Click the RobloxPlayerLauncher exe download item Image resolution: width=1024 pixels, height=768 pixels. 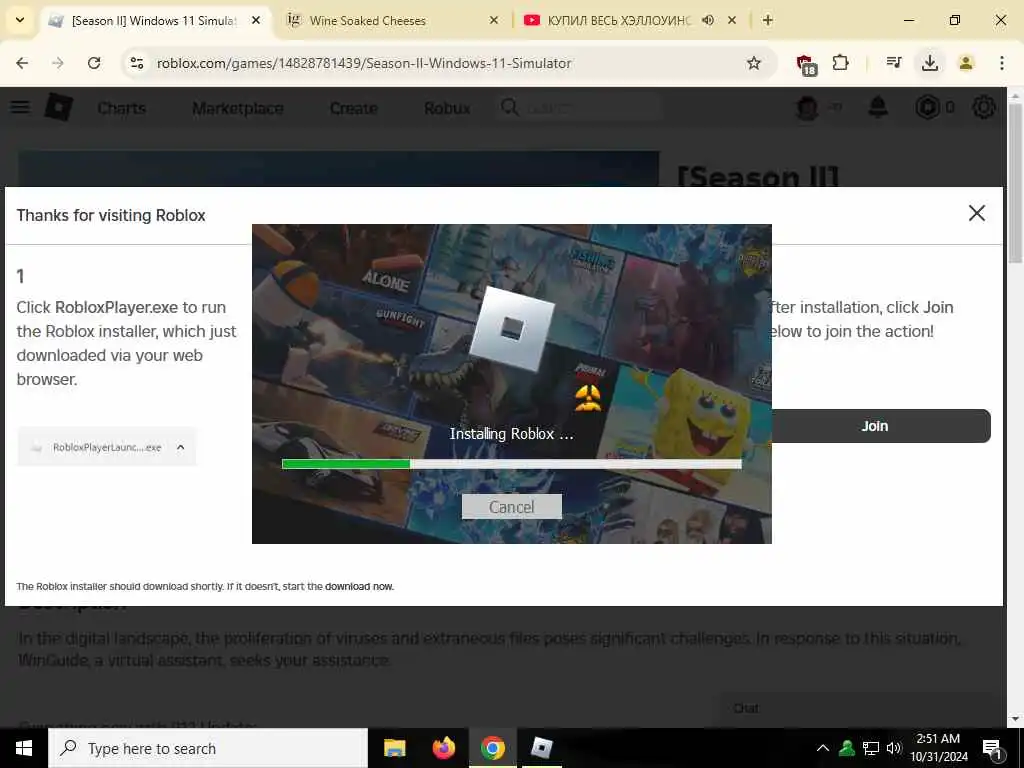coord(106,447)
